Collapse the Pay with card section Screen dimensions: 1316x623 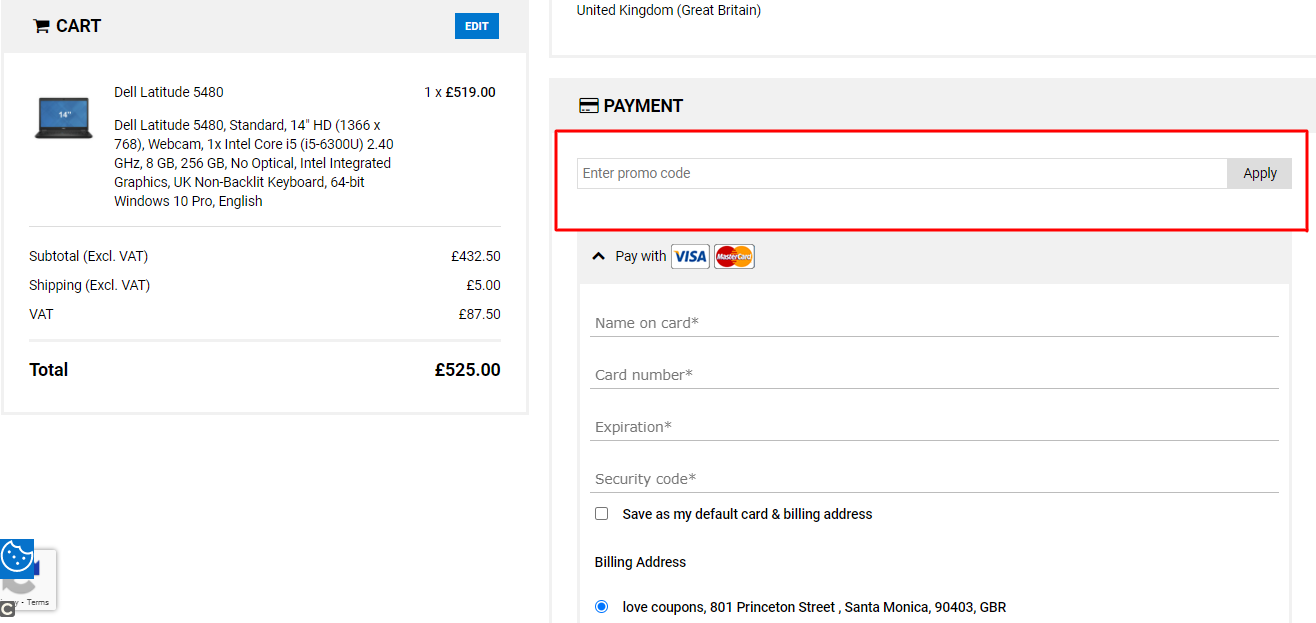pos(599,256)
